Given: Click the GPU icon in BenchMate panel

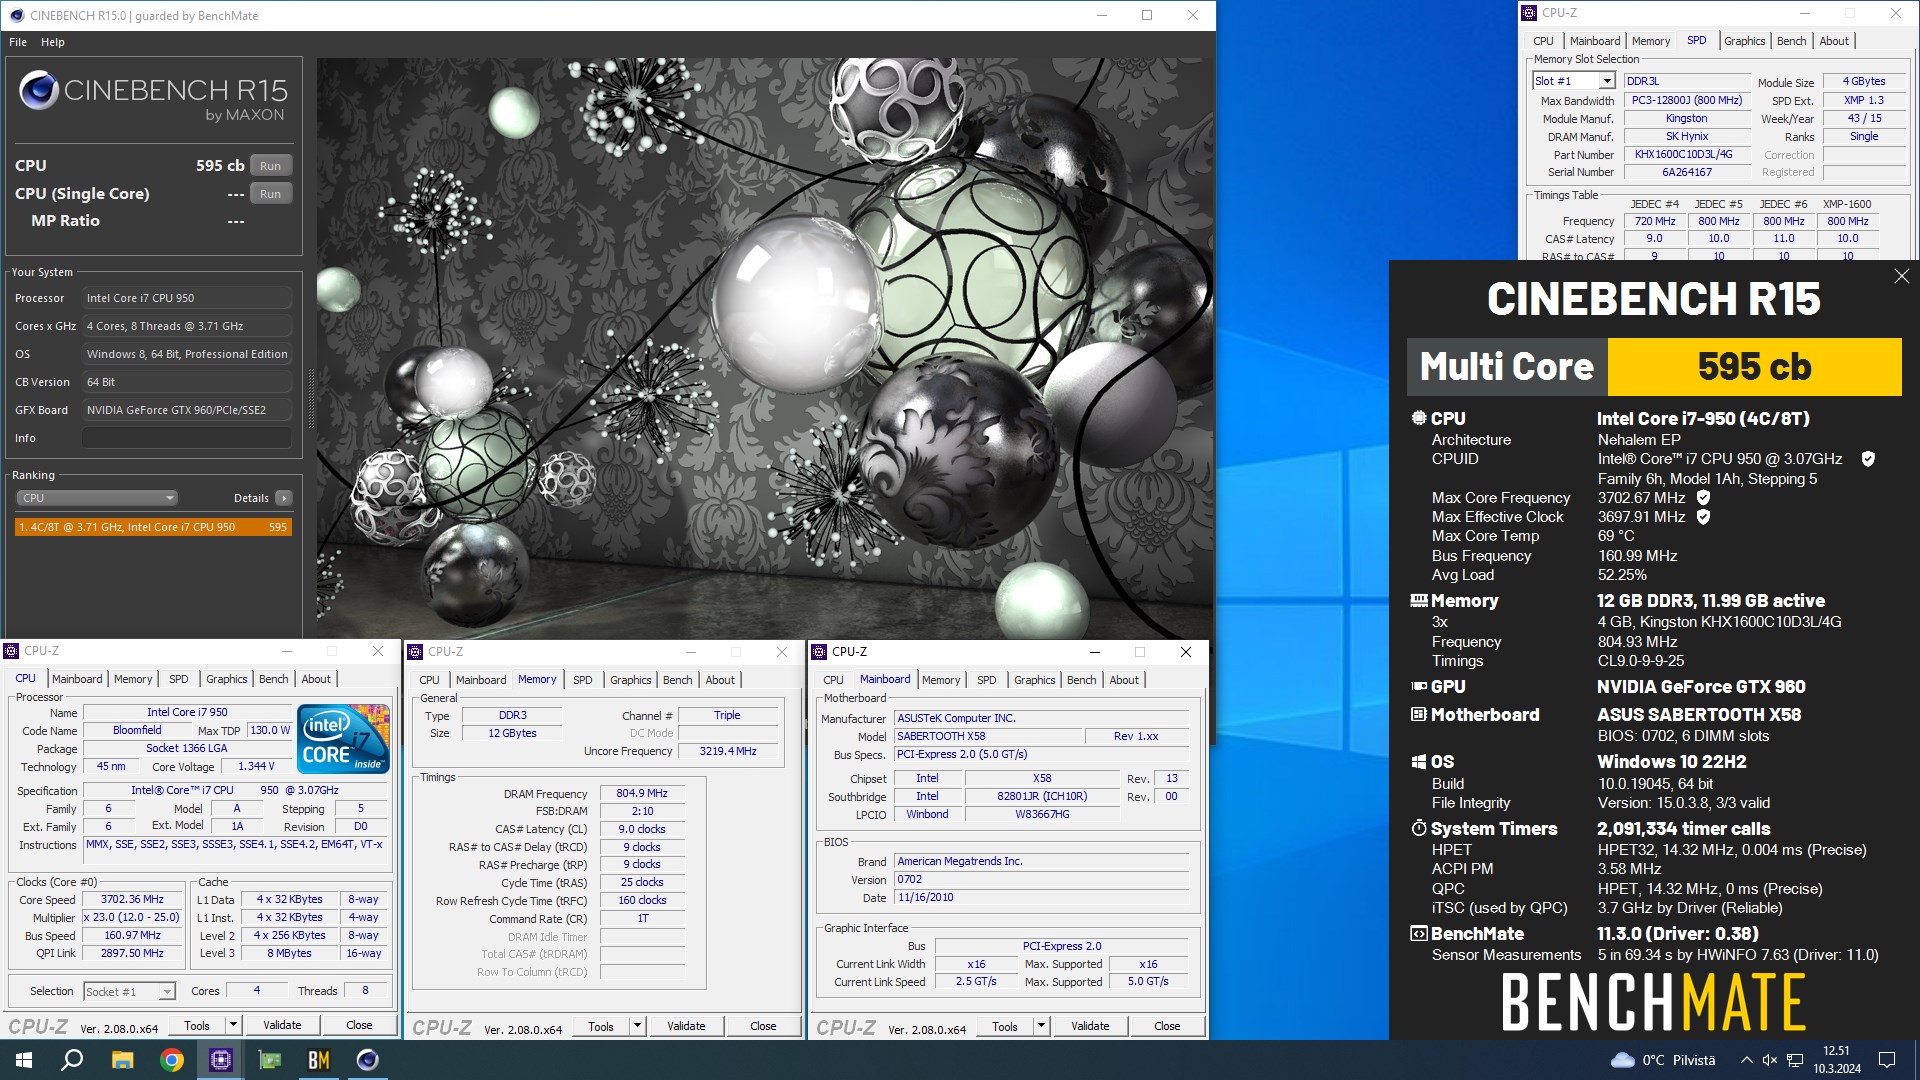Looking at the screenshot, I should point(1418,686).
